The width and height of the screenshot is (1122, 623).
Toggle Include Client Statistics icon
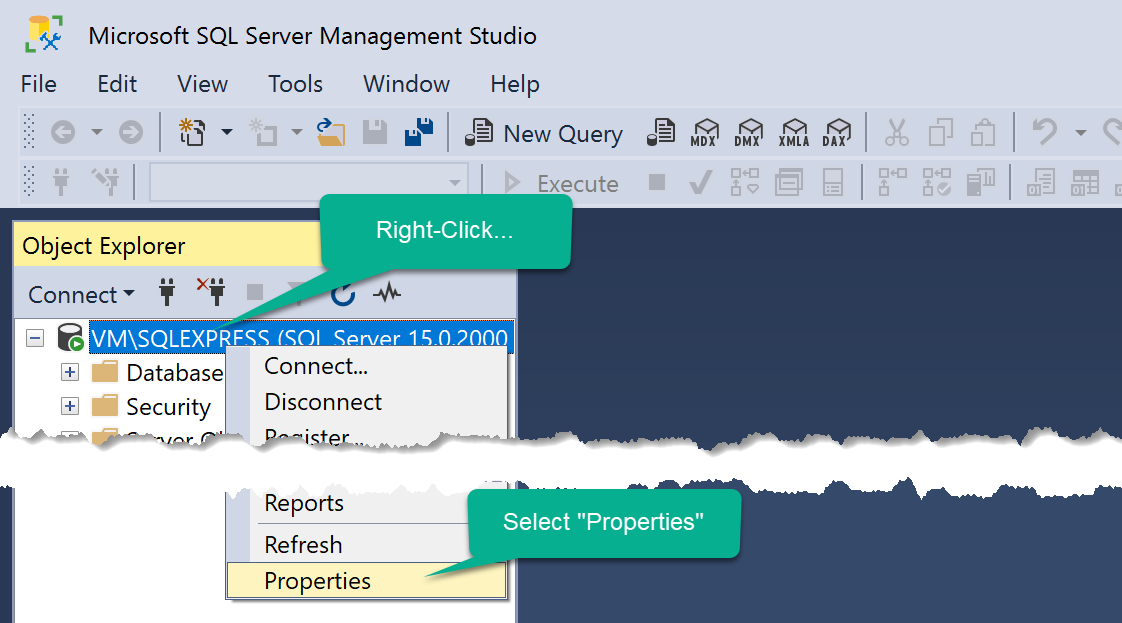[x=980, y=182]
